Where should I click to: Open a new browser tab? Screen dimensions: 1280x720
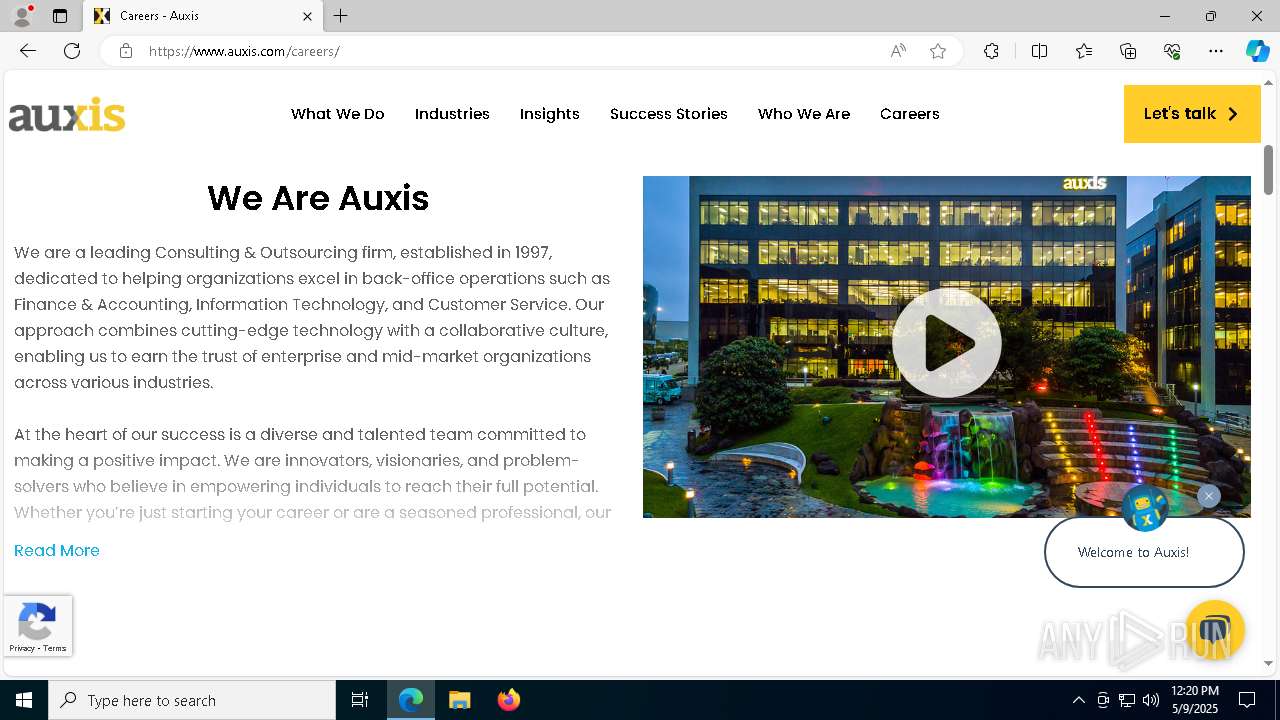[x=340, y=16]
